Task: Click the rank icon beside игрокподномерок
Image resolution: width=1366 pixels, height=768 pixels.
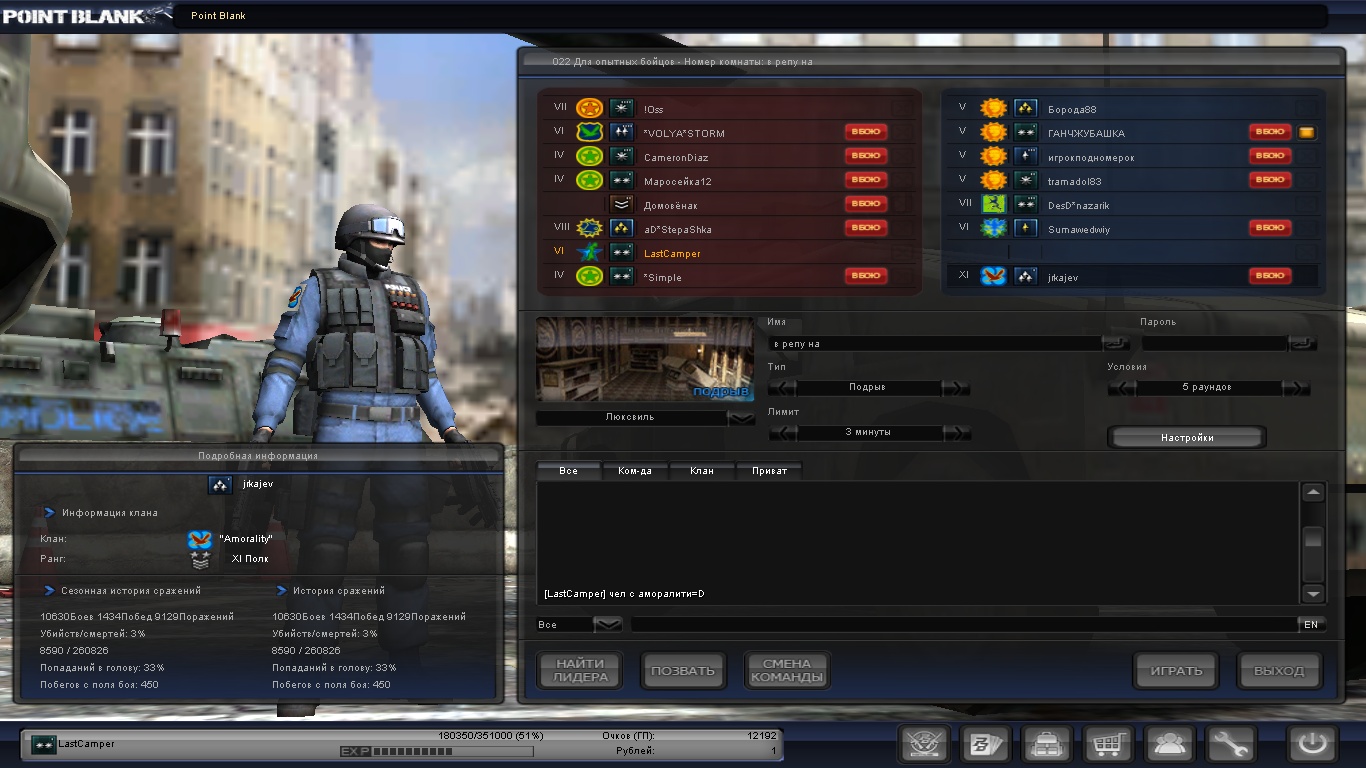Action: pos(1025,156)
